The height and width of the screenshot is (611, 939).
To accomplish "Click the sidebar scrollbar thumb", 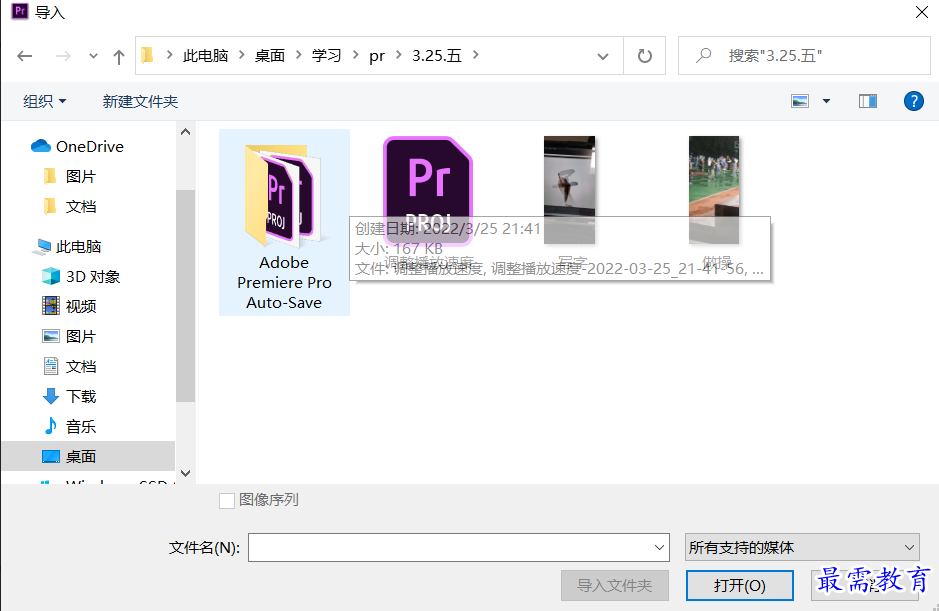I will click(x=185, y=295).
